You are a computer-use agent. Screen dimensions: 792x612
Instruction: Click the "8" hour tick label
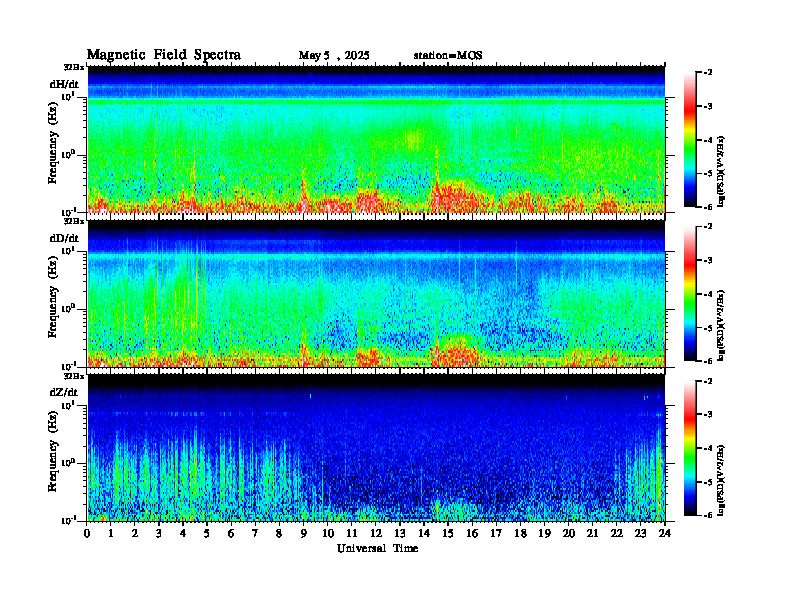[x=279, y=533]
